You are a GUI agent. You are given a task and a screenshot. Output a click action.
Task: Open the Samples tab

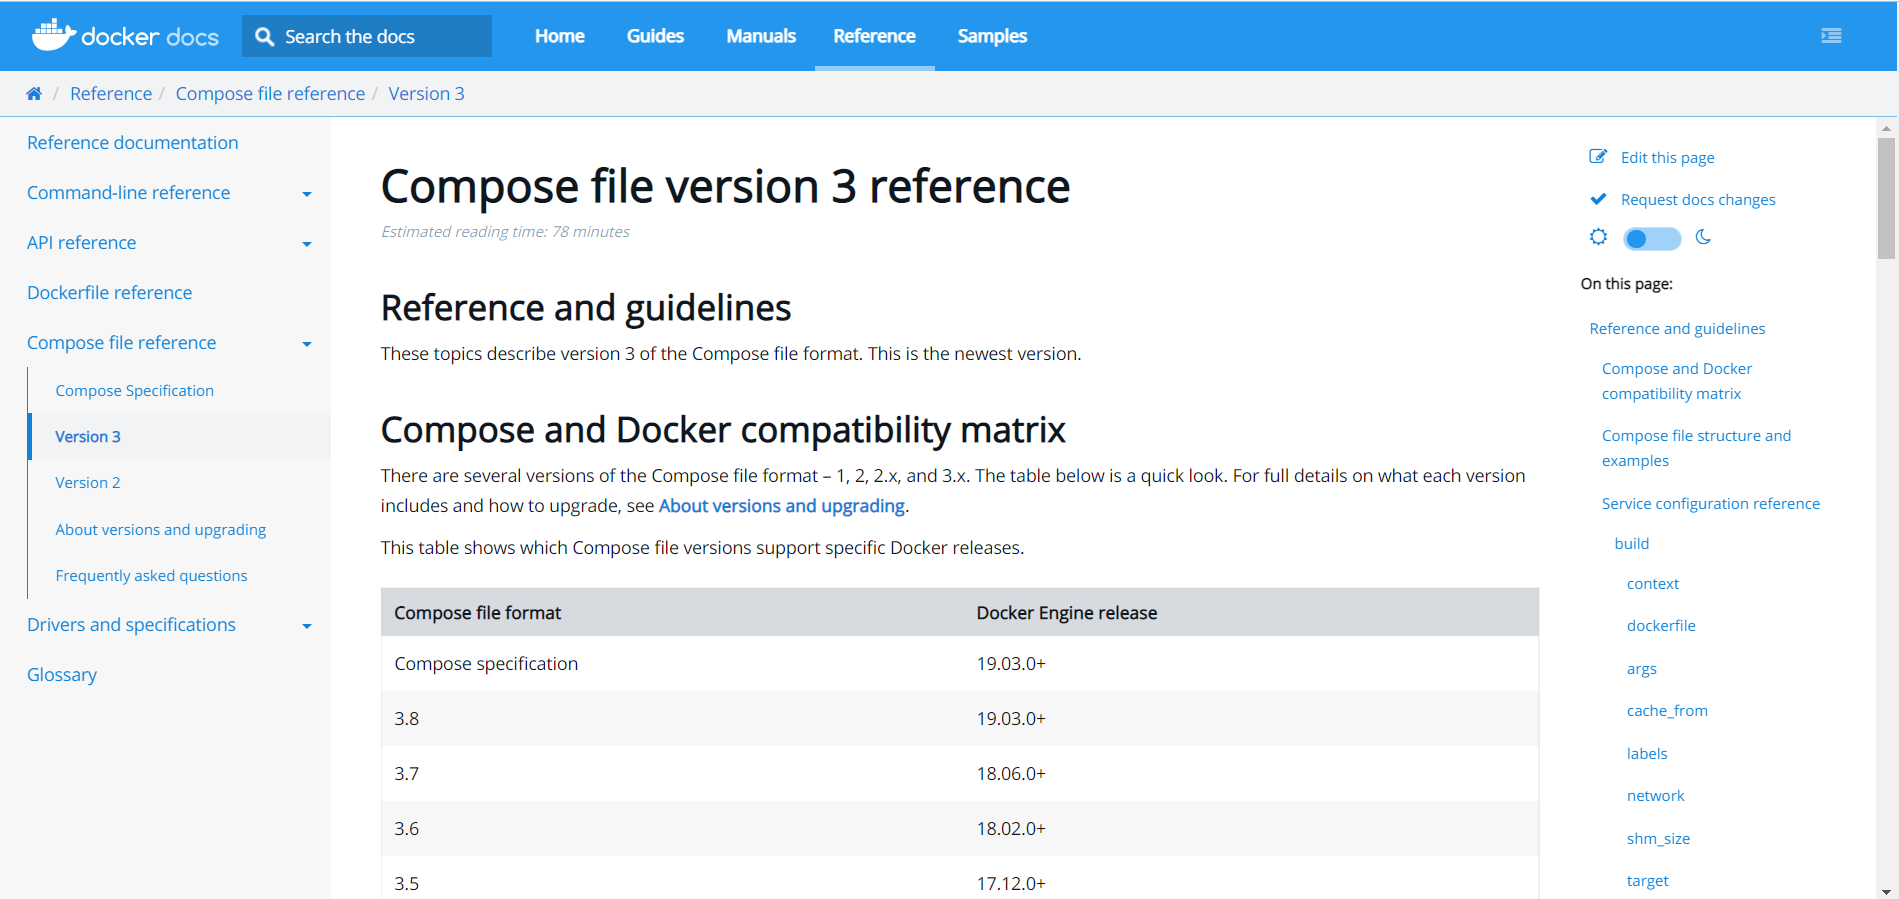[x=992, y=36]
